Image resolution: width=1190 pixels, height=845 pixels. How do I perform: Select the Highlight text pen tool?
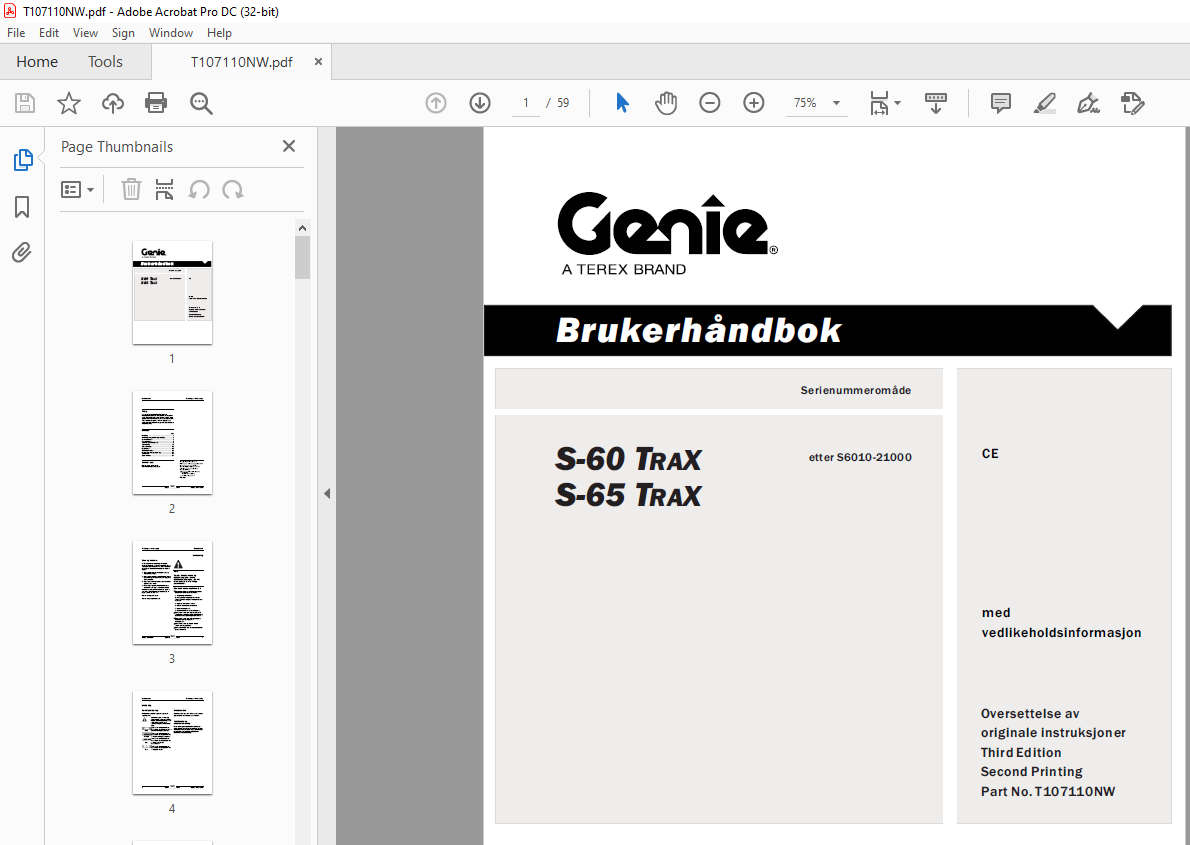click(x=1045, y=103)
